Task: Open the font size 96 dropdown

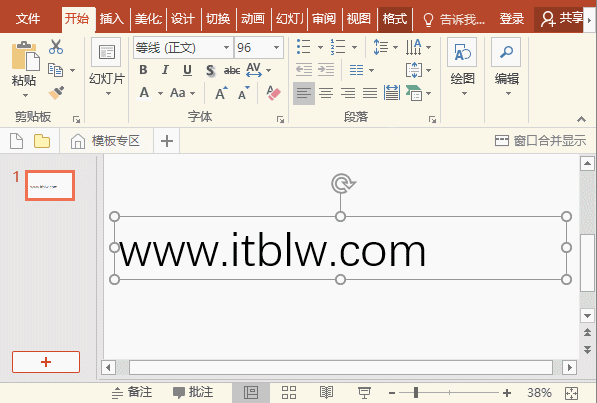Action: click(276, 48)
